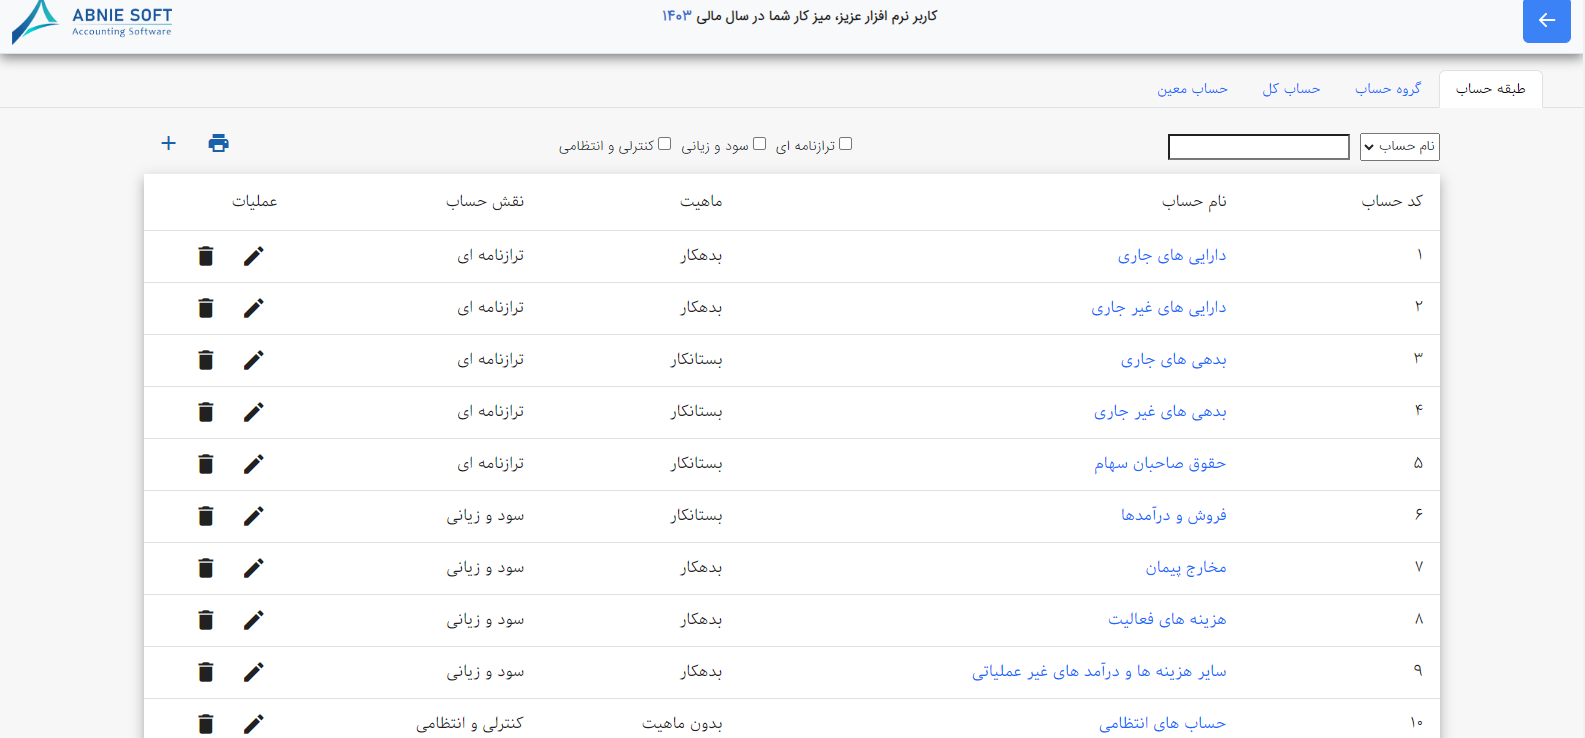Add a new account class with plus icon
This screenshot has height=738, width=1585.
(169, 143)
